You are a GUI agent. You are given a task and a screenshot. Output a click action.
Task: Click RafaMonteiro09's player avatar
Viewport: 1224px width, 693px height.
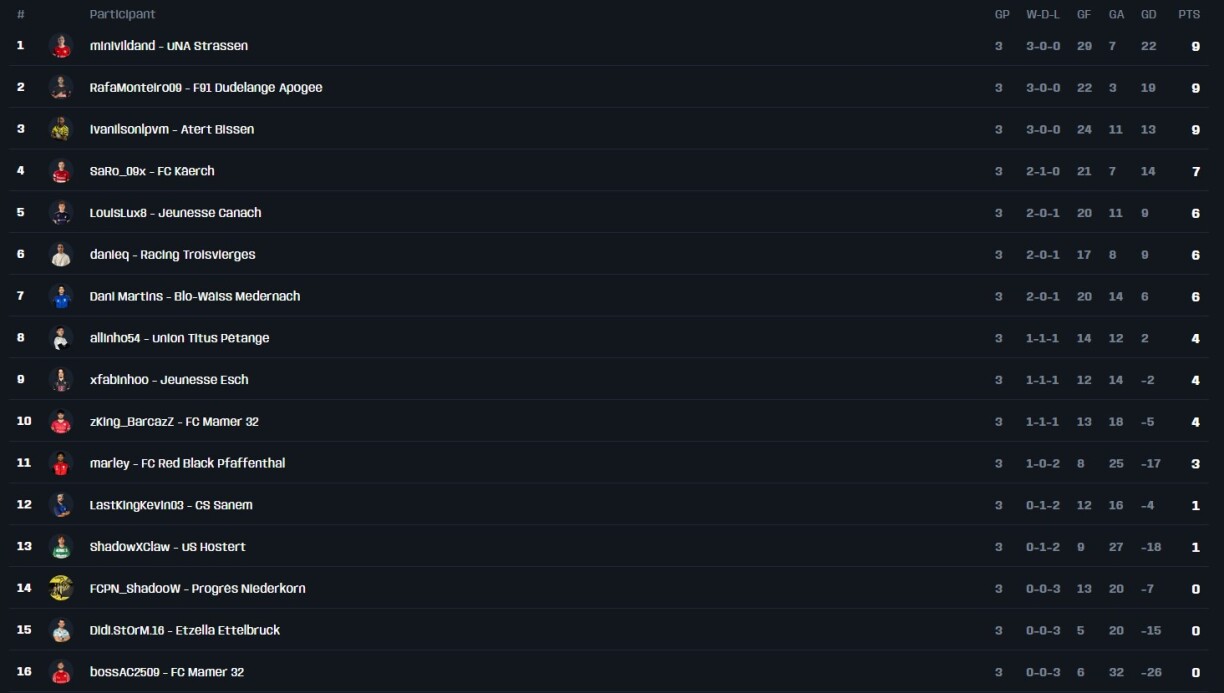coord(61,88)
